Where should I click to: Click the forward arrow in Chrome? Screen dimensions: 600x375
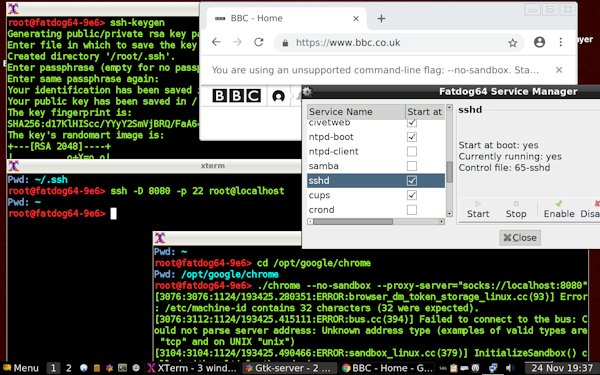point(237,42)
